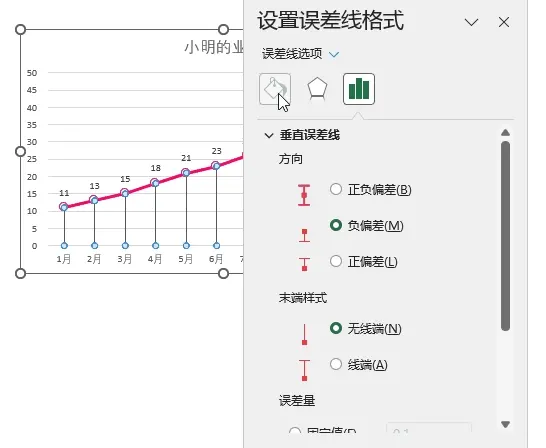Click the data label 11 above 1月
Viewport: 546px width, 448px height.
click(64, 193)
